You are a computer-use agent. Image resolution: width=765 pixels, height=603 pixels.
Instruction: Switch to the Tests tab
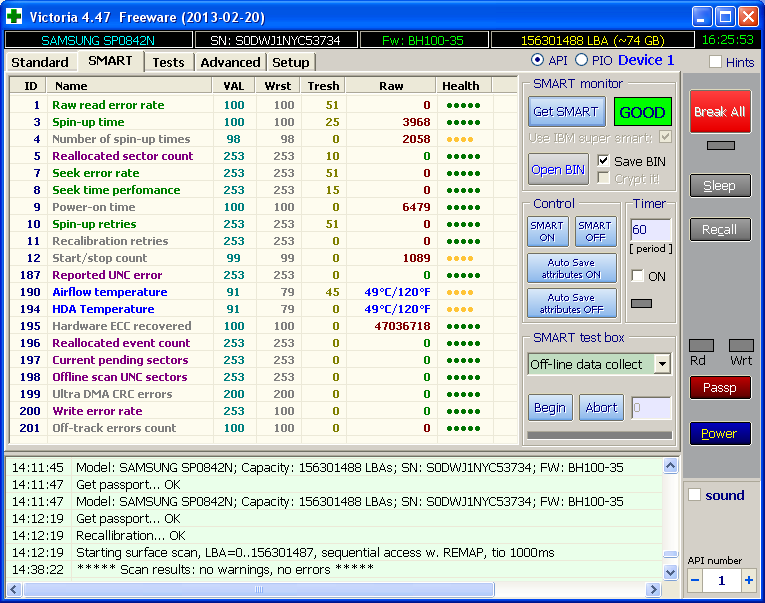168,62
